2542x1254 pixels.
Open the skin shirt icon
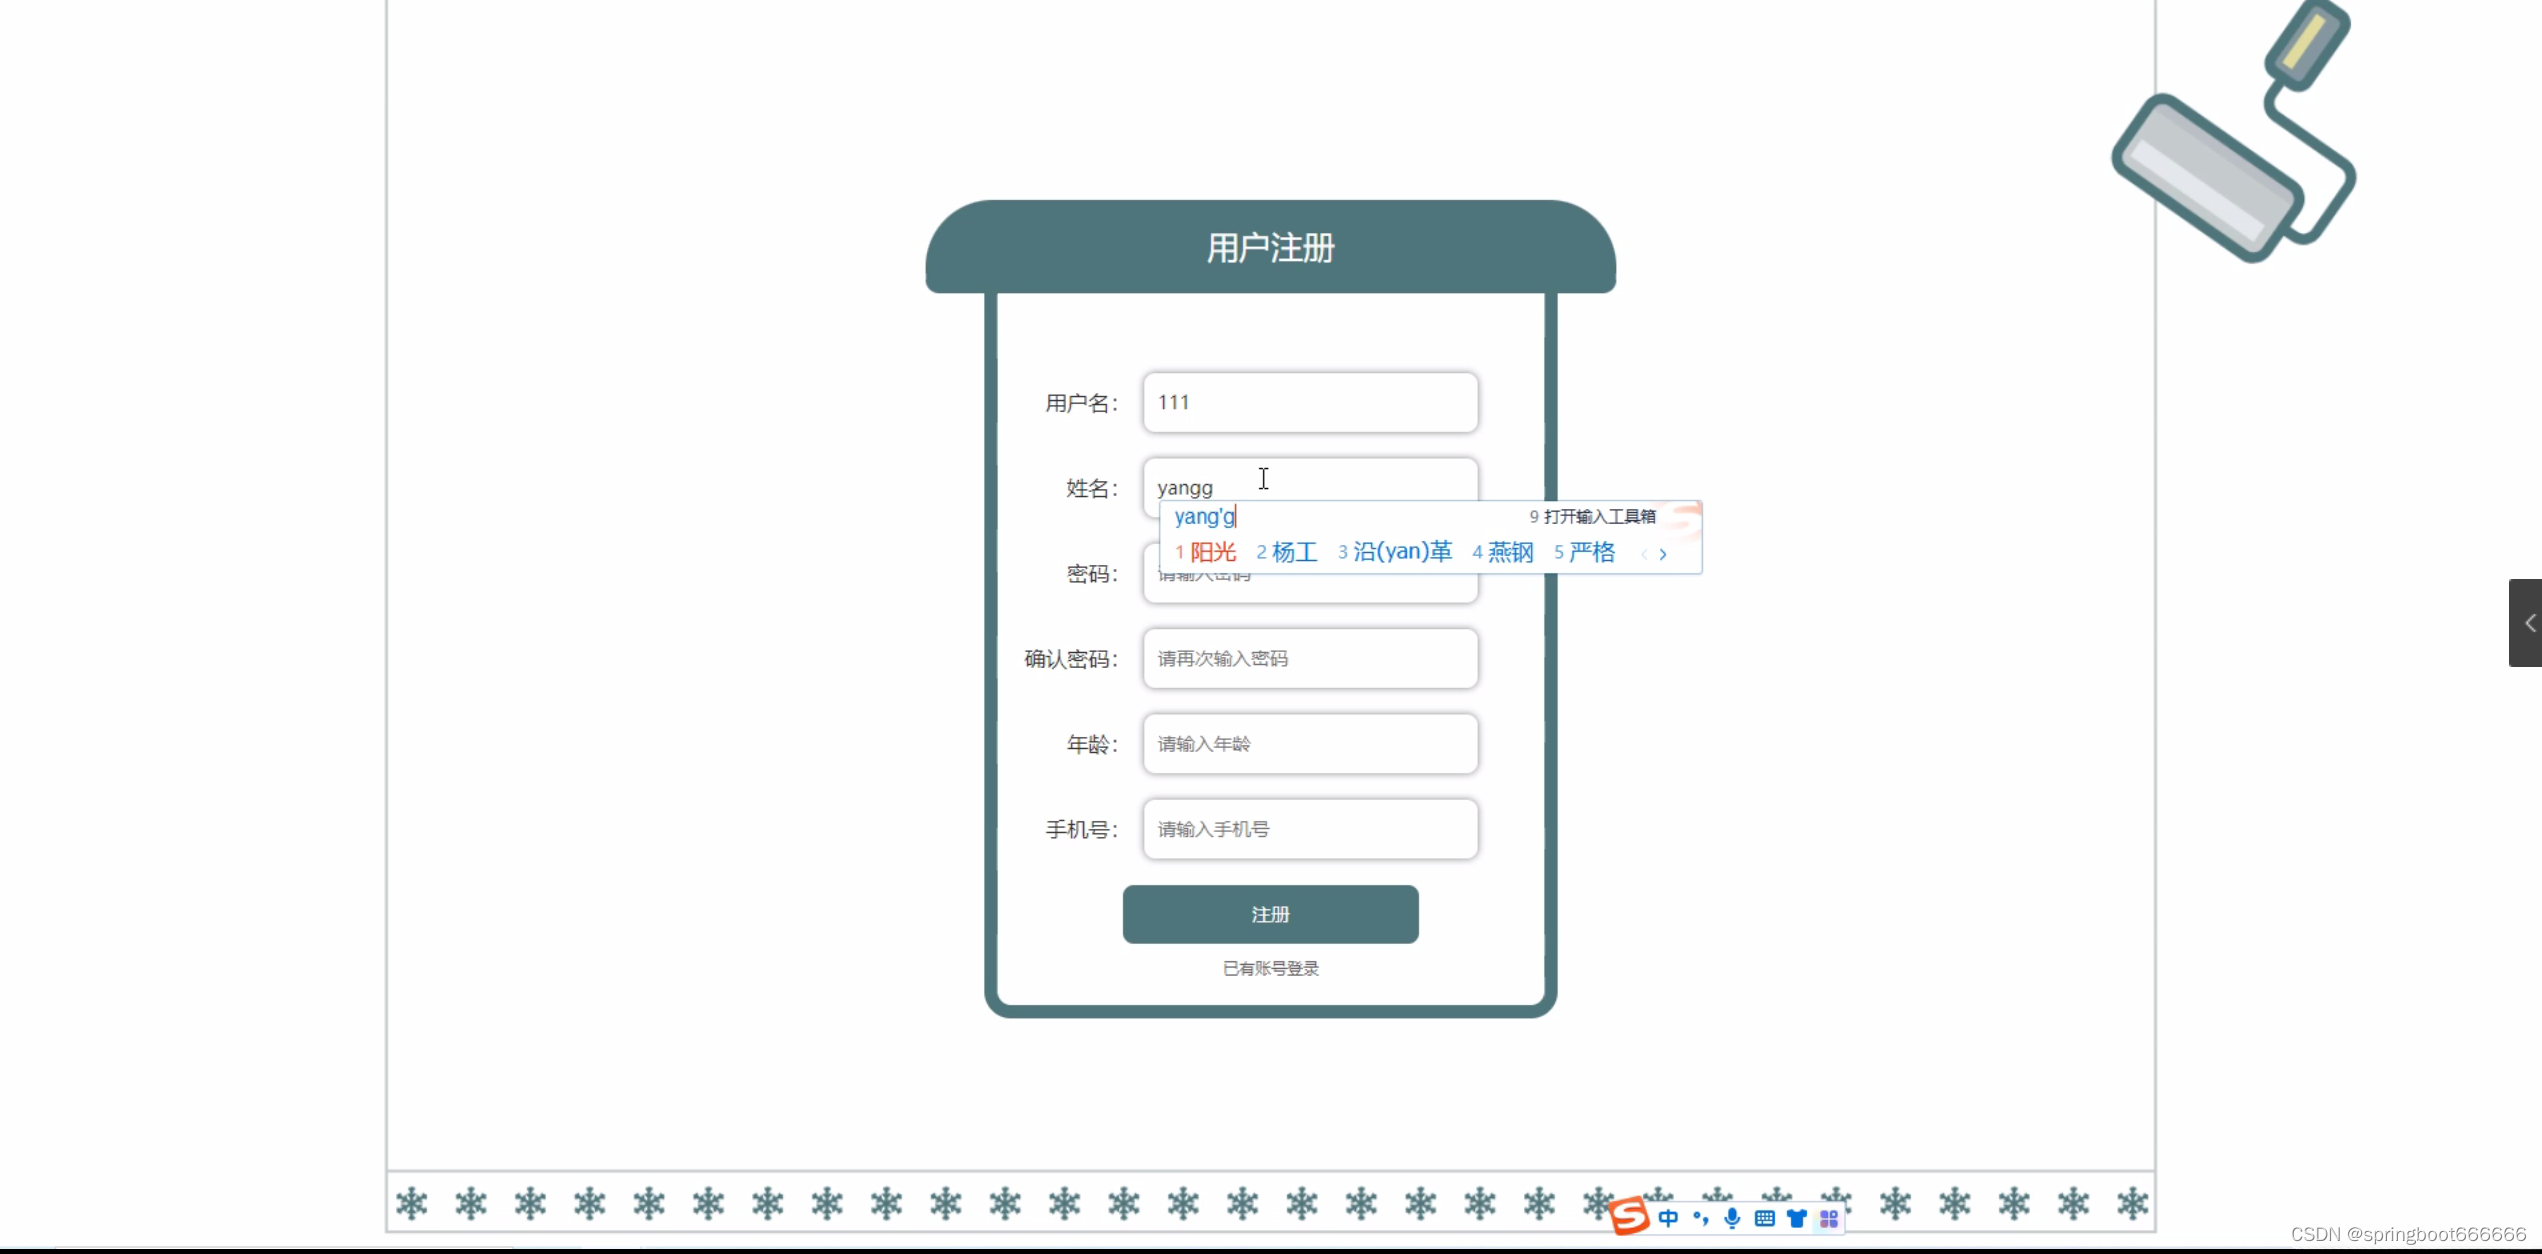pos(1797,1218)
